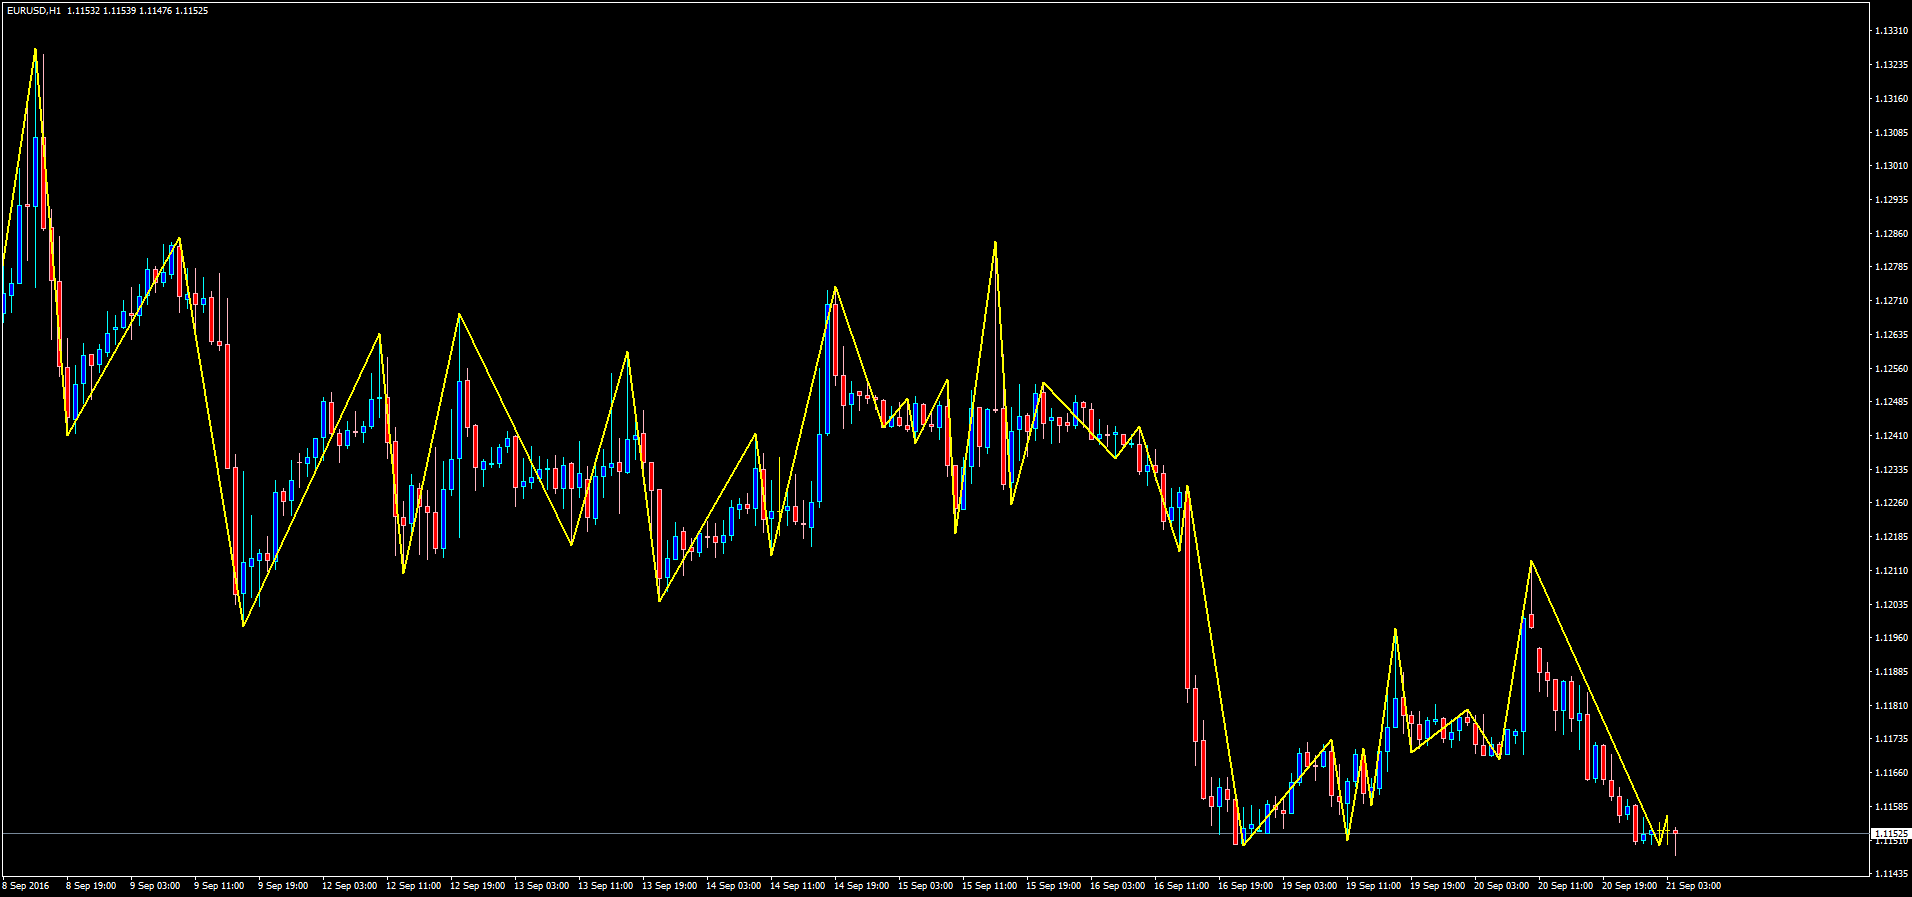Click the 1.13310 price axis label

click(x=1892, y=31)
